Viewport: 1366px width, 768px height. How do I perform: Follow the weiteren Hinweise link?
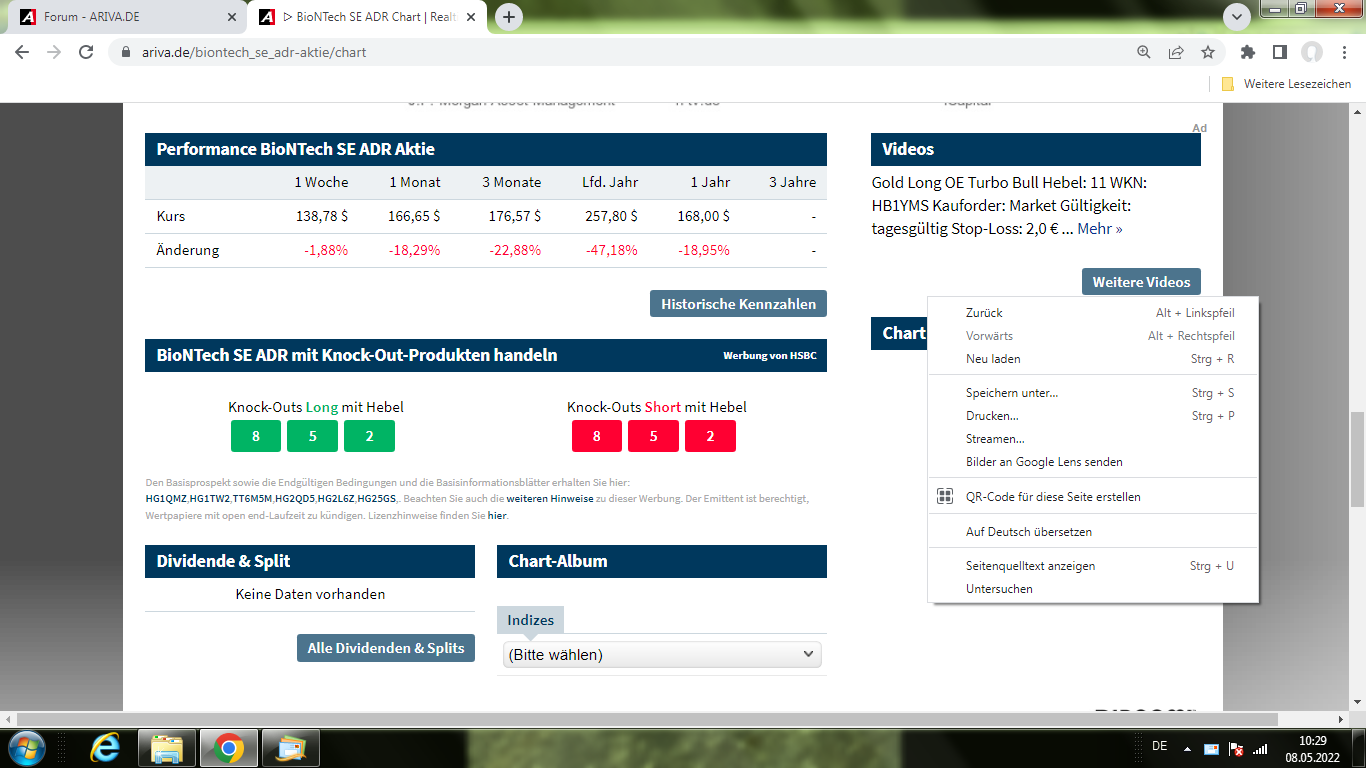[x=550, y=498]
